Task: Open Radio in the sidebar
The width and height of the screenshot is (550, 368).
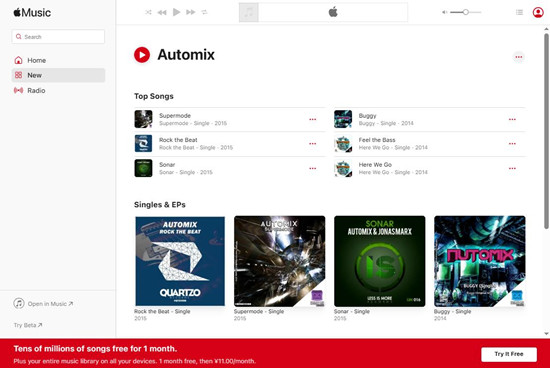Action: (x=58, y=91)
